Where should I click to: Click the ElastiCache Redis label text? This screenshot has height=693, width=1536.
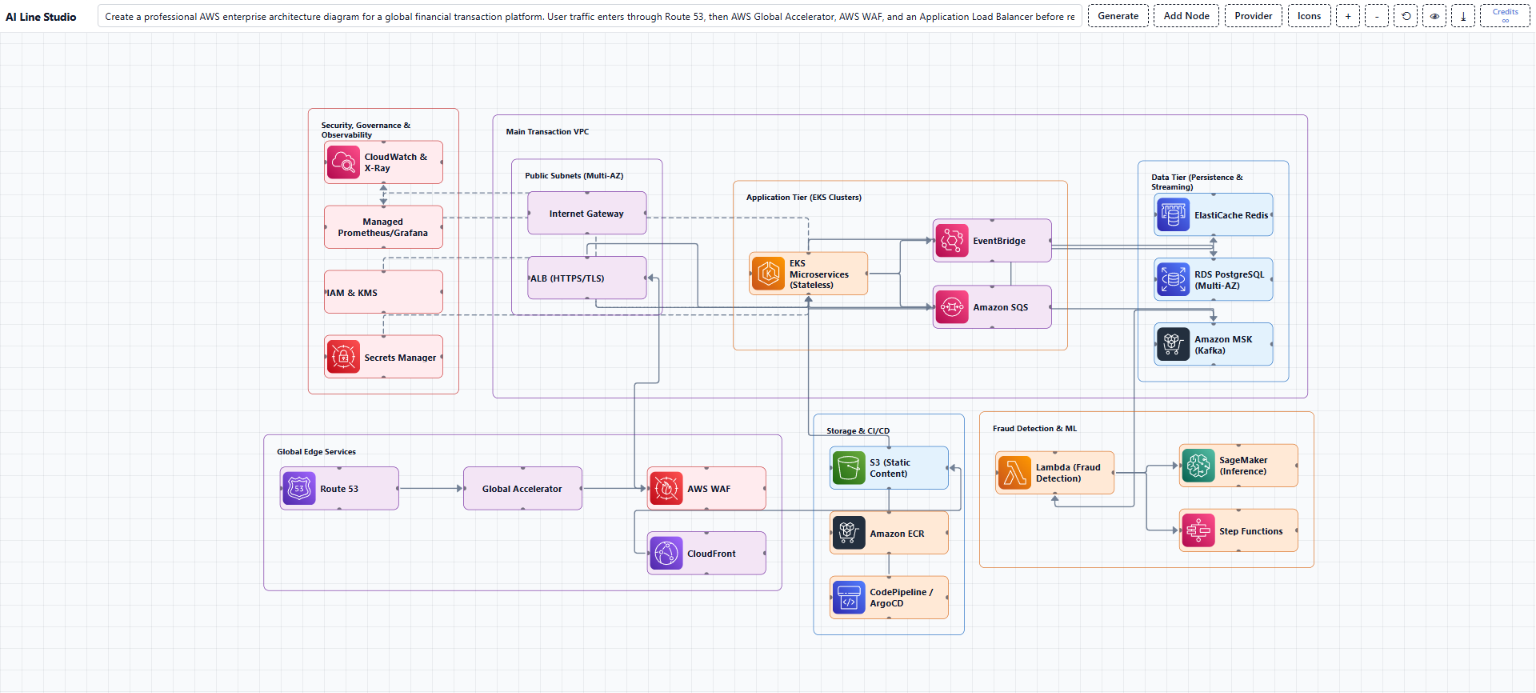[1231, 215]
